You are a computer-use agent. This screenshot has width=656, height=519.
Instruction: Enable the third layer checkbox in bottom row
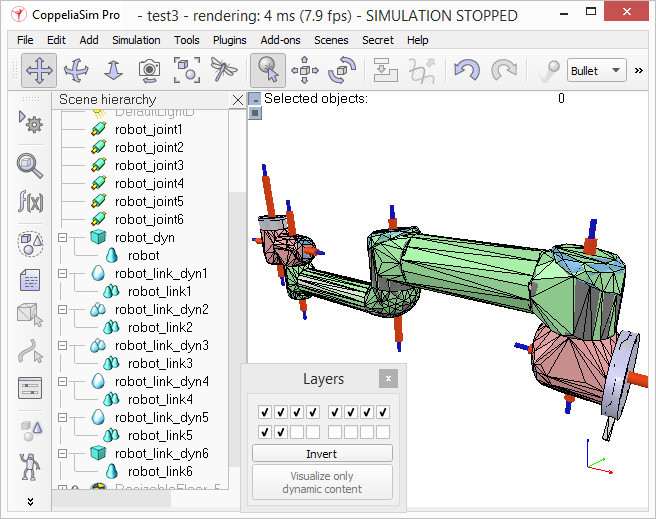pos(297,432)
